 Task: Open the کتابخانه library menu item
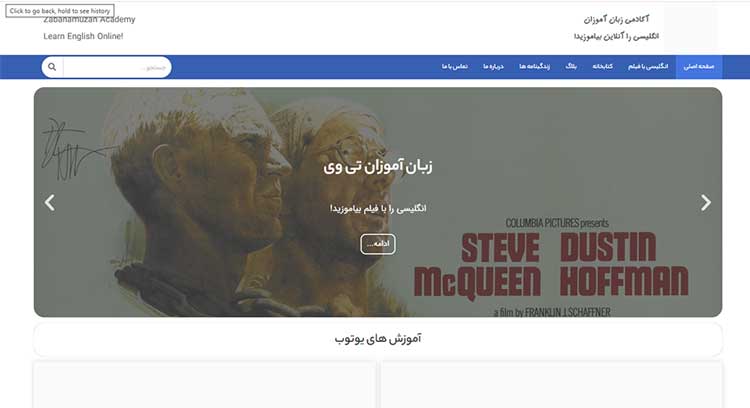click(x=602, y=66)
